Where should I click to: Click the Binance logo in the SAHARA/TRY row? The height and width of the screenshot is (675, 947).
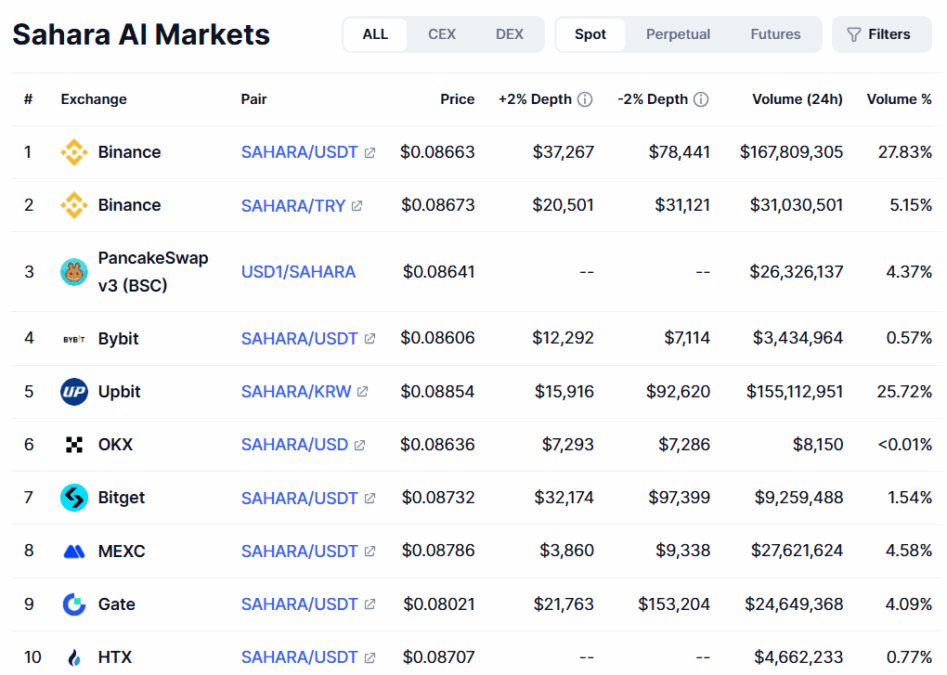(74, 205)
